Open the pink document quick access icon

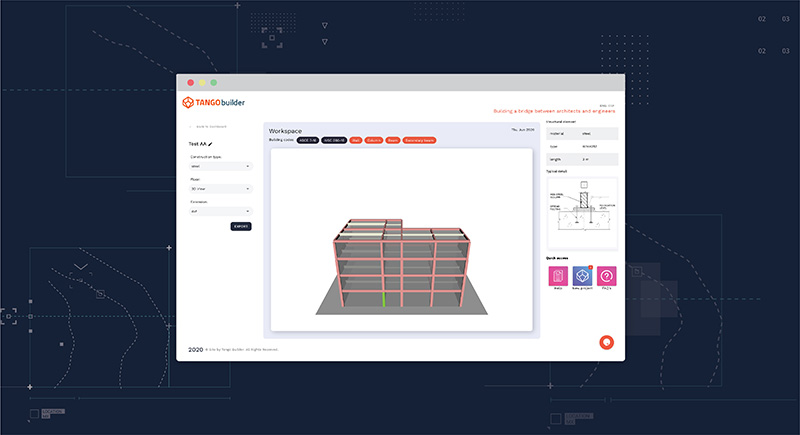click(x=558, y=276)
